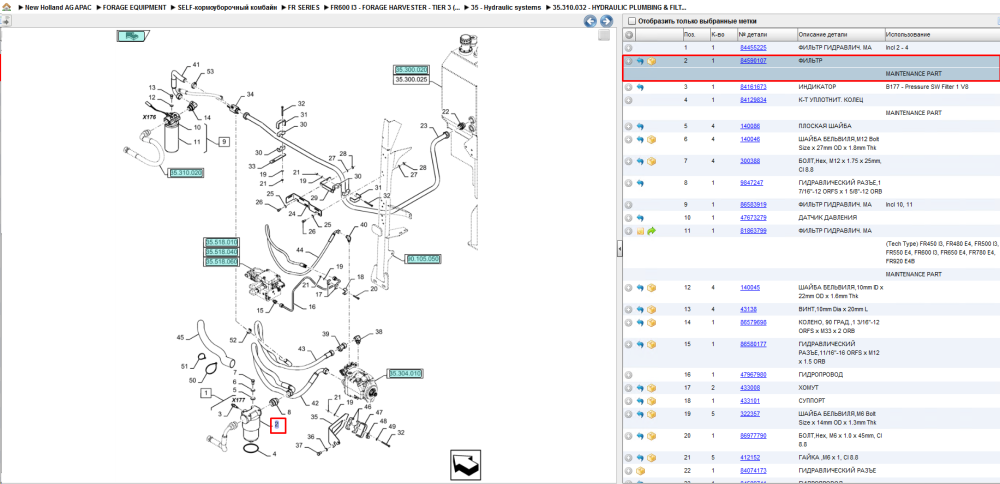Open part number link 86579698
This screenshot has height=484, width=1000.
[753, 323]
